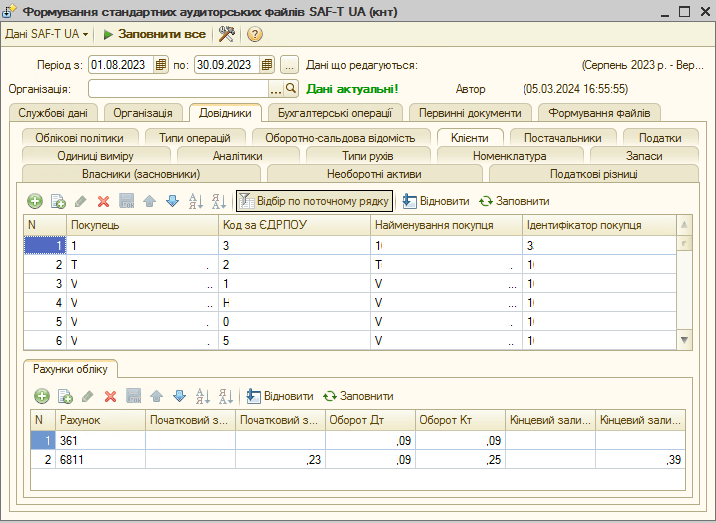
Task: Move client row down with blue arrow
Action: click(173, 201)
